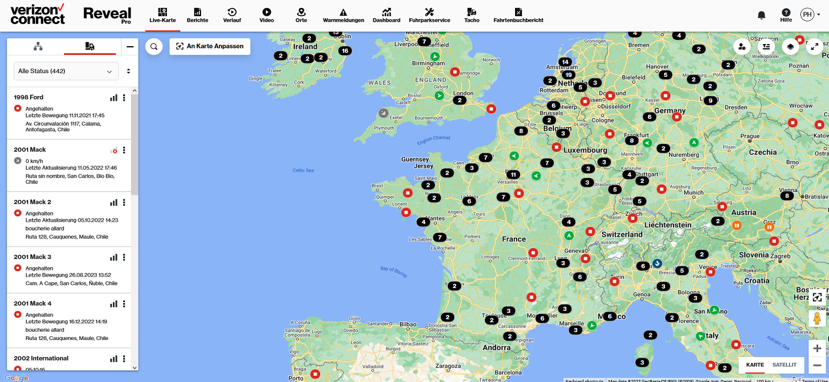Click cluster marker 11 near Paris
The height and width of the screenshot is (382, 829).
(513, 174)
